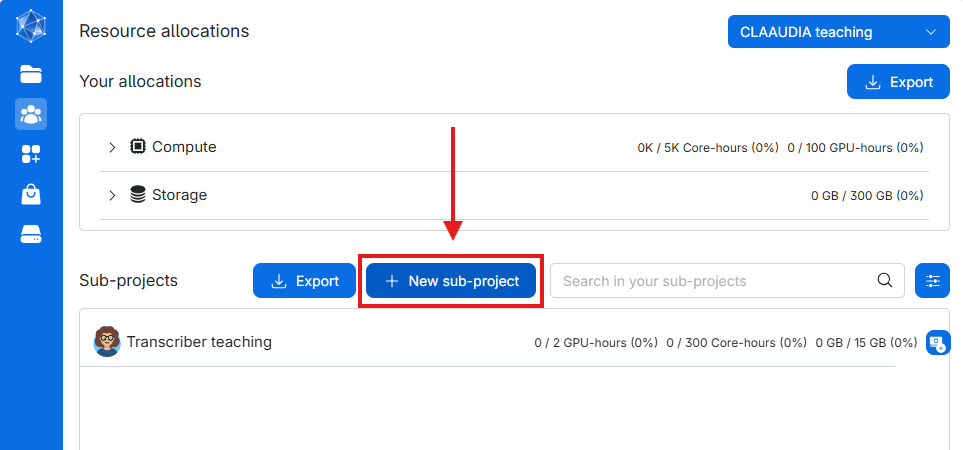
Task: Open the shopping bag sidebar icon
Action: tap(31, 194)
